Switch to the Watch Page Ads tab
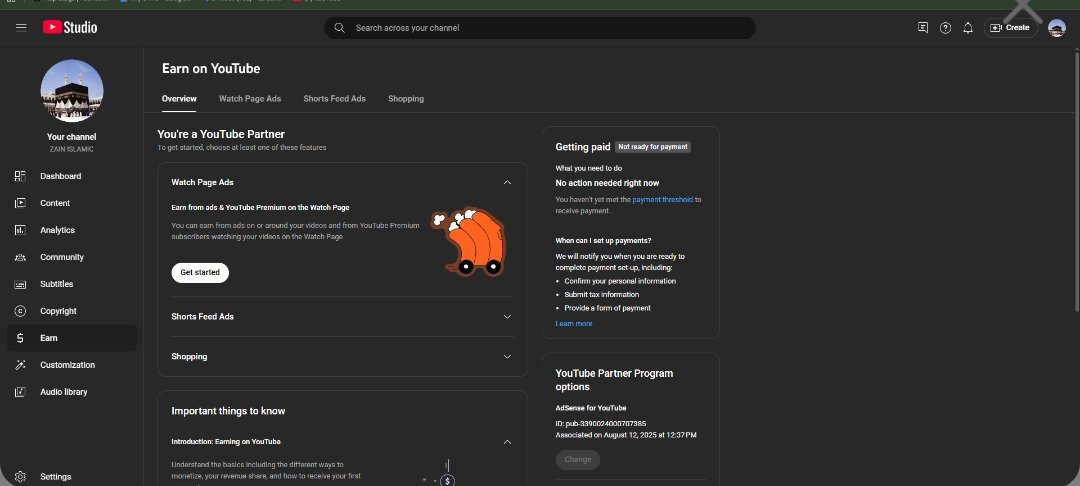The width and height of the screenshot is (1080, 486). 250,98
